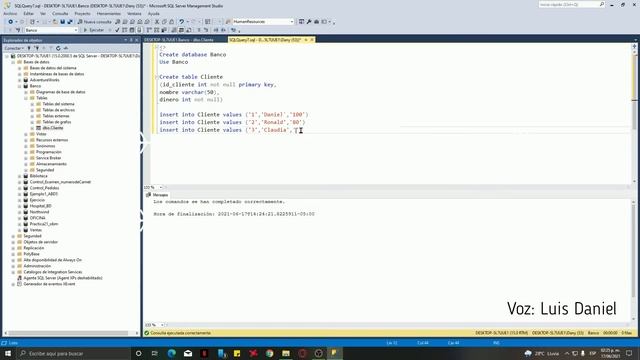Expand the AdventureWorks database node
640x360 pixels.
click(20, 80)
